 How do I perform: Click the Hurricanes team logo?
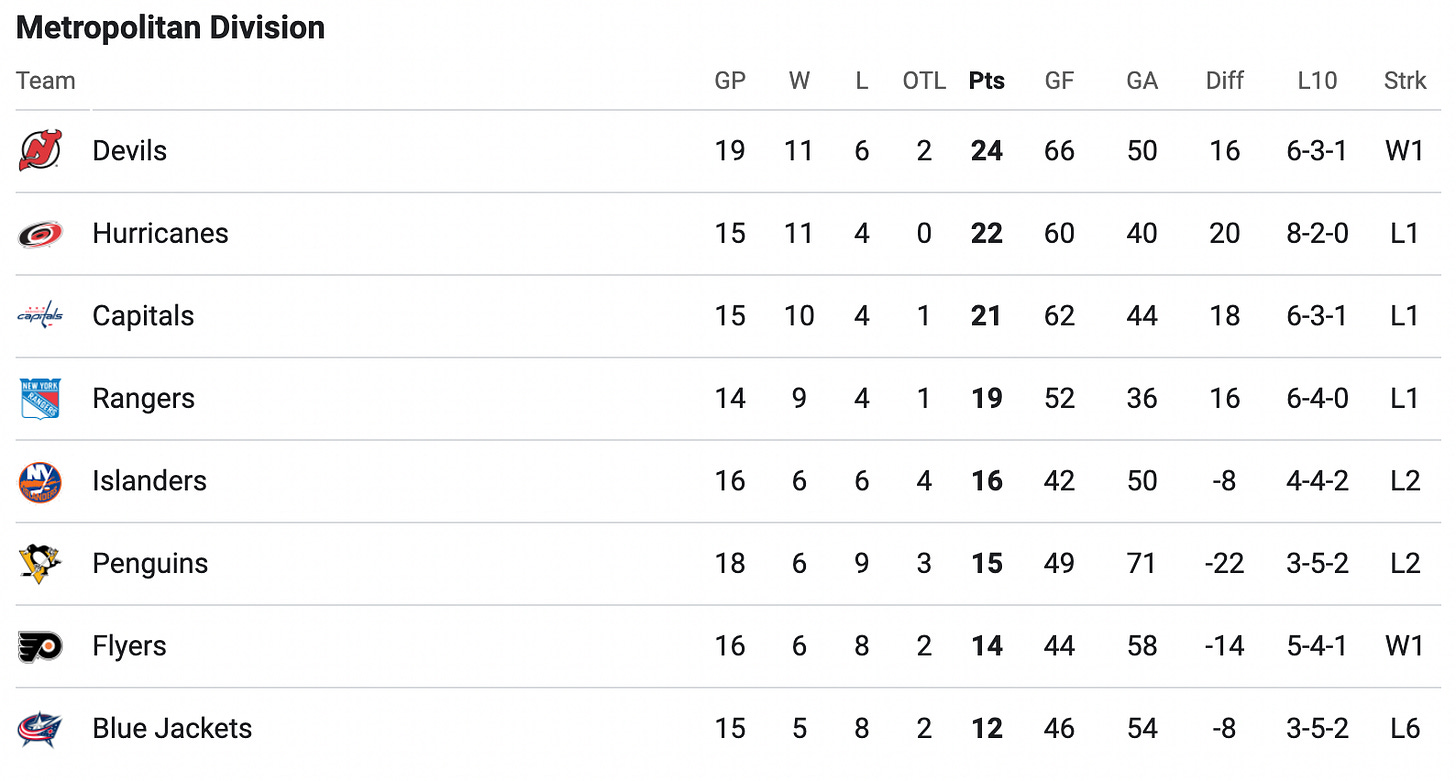[40, 234]
